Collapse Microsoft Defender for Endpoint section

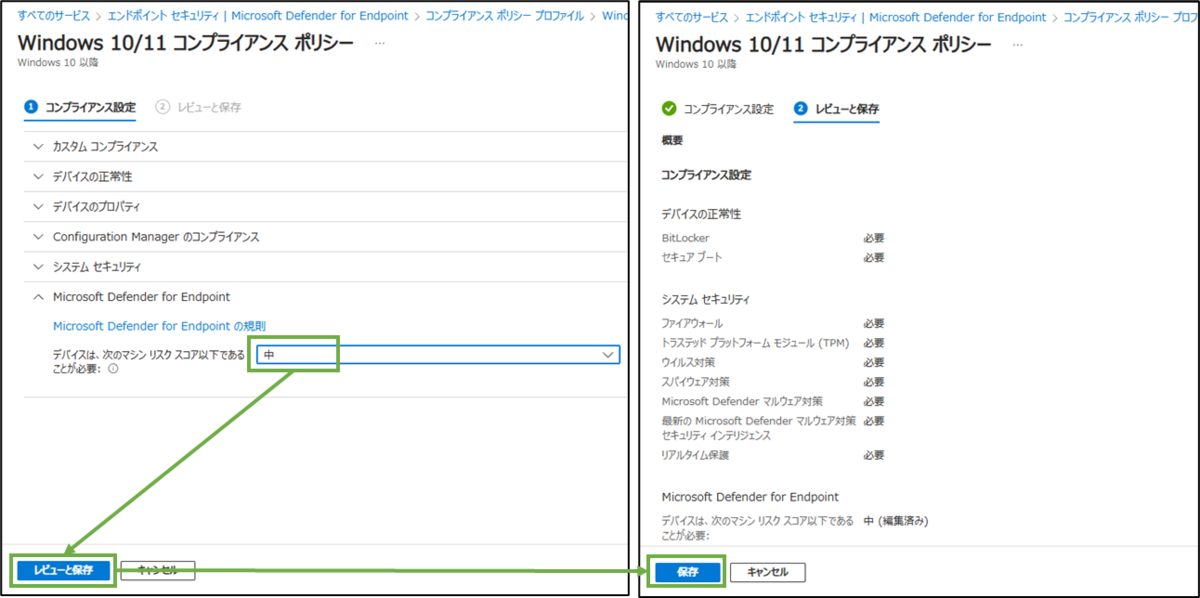(x=323, y=296)
